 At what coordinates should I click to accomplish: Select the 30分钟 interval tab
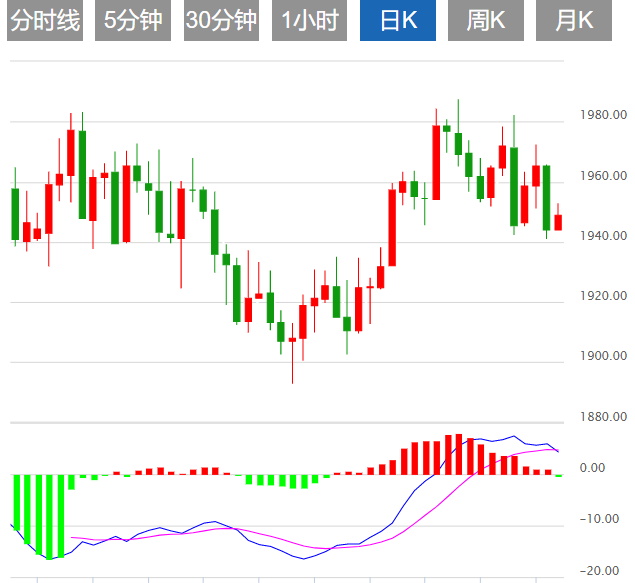click(x=221, y=20)
